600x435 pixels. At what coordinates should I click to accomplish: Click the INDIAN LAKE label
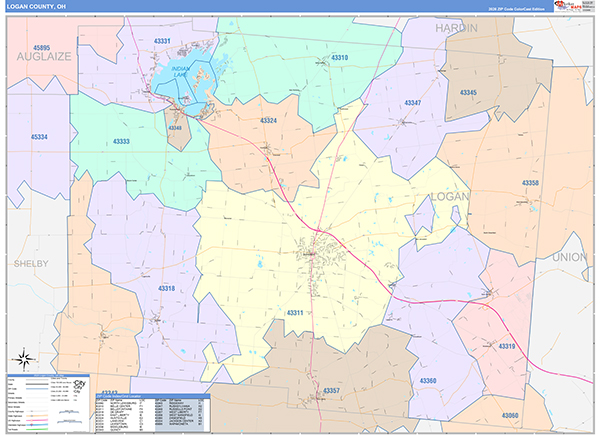click(180, 72)
